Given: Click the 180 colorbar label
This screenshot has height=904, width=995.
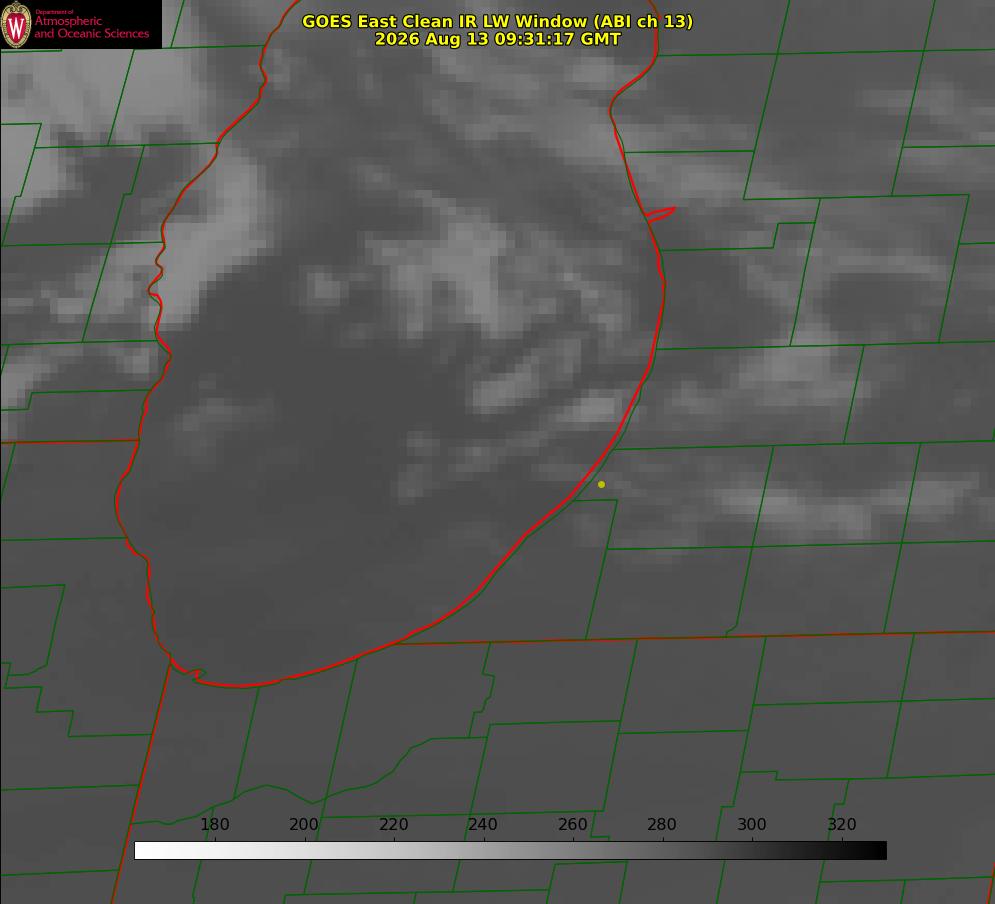Looking at the screenshot, I should [214, 824].
